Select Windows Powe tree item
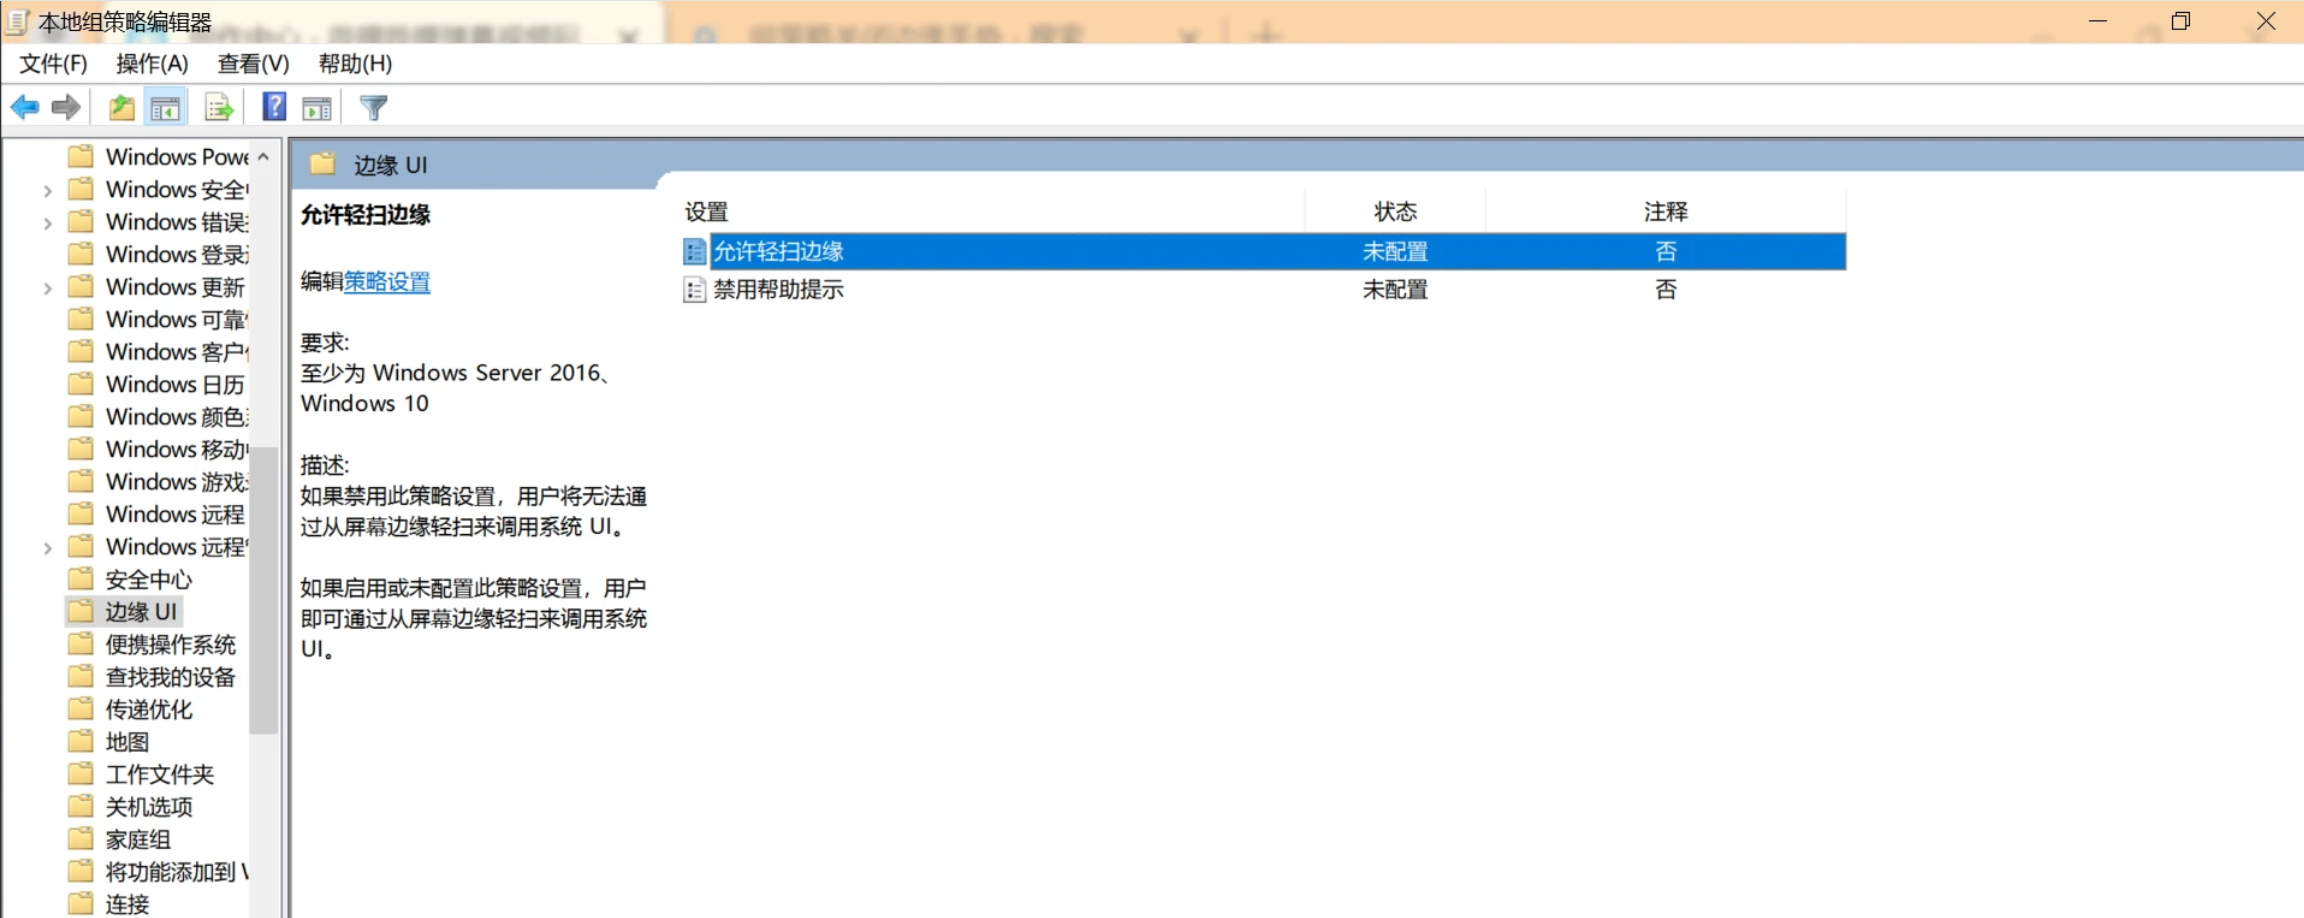Image resolution: width=2304 pixels, height=918 pixels. [177, 157]
